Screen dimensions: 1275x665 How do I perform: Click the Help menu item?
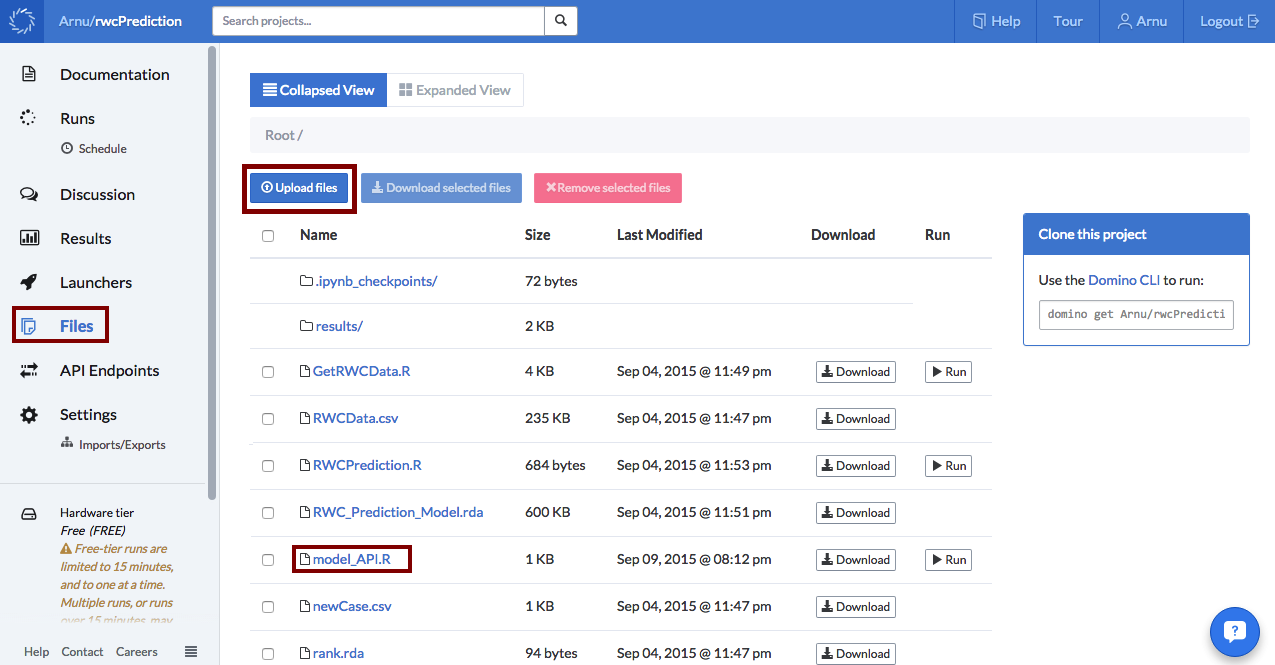coord(995,20)
